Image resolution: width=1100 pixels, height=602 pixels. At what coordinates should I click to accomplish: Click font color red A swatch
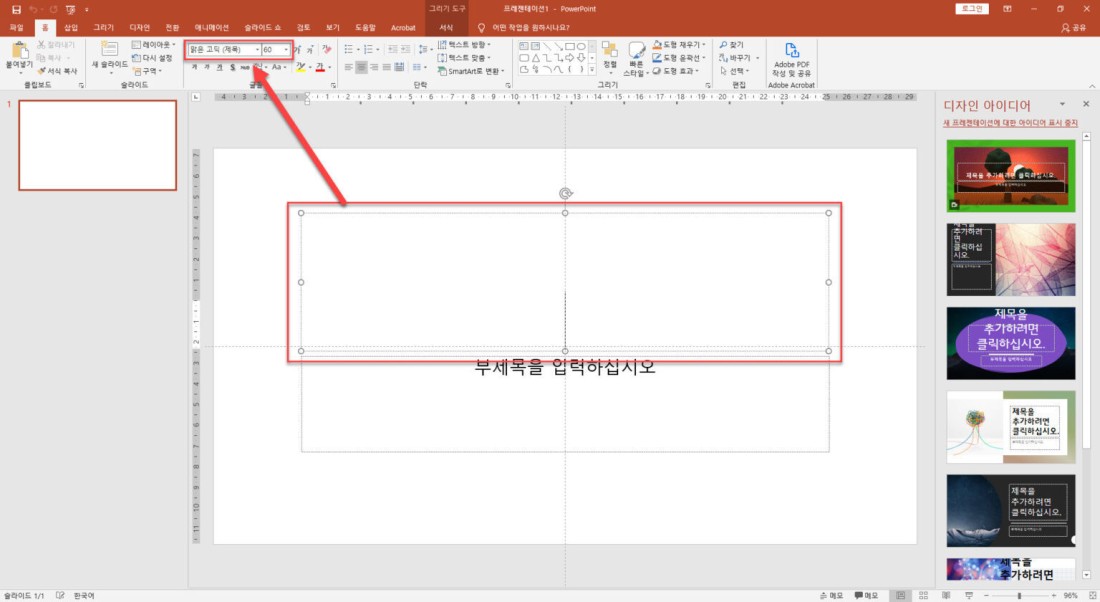tap(319, 67)
